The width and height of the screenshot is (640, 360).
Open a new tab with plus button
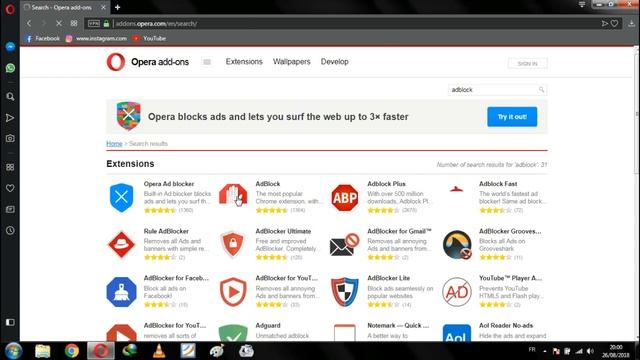pos(118,7)
